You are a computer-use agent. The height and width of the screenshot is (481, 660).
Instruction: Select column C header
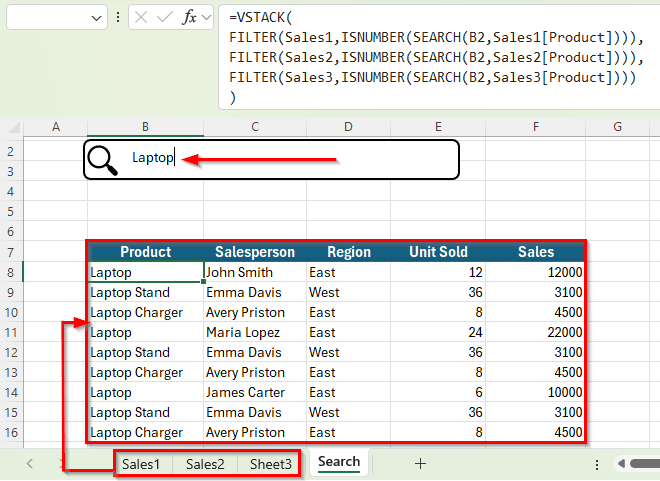(x=255, y=127)
